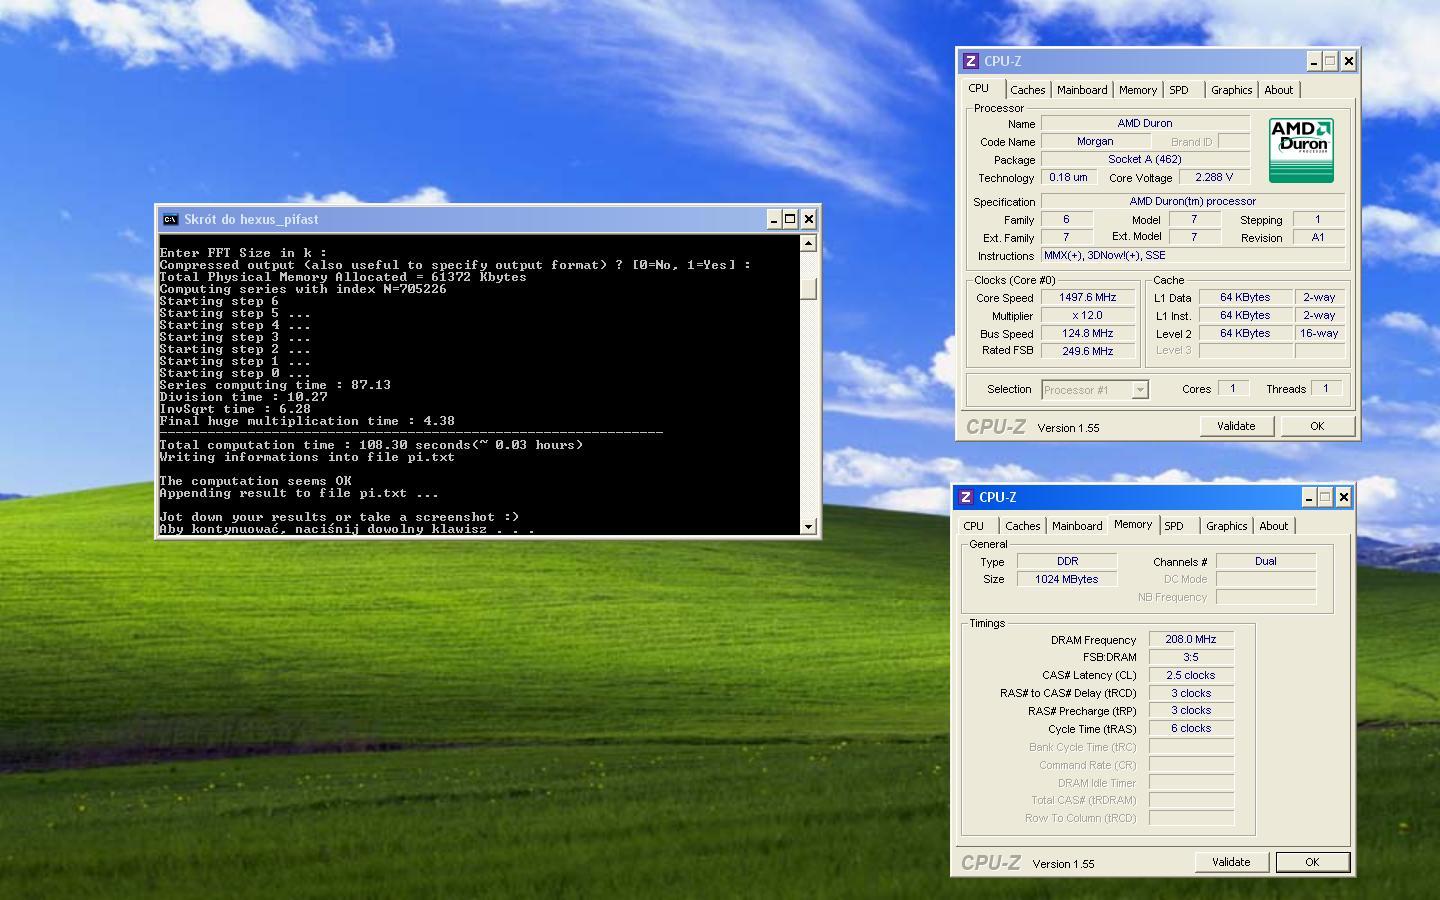Open the Processor #1 selection dropdown
The image size is (1440, 900).
(1139, 390)
